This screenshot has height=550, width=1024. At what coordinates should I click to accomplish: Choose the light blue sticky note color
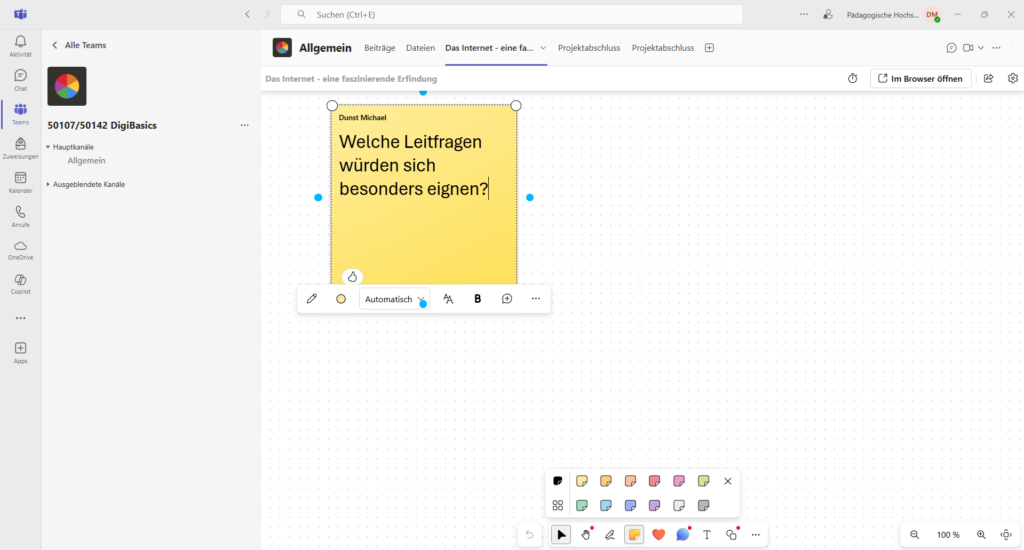(606, 506)
